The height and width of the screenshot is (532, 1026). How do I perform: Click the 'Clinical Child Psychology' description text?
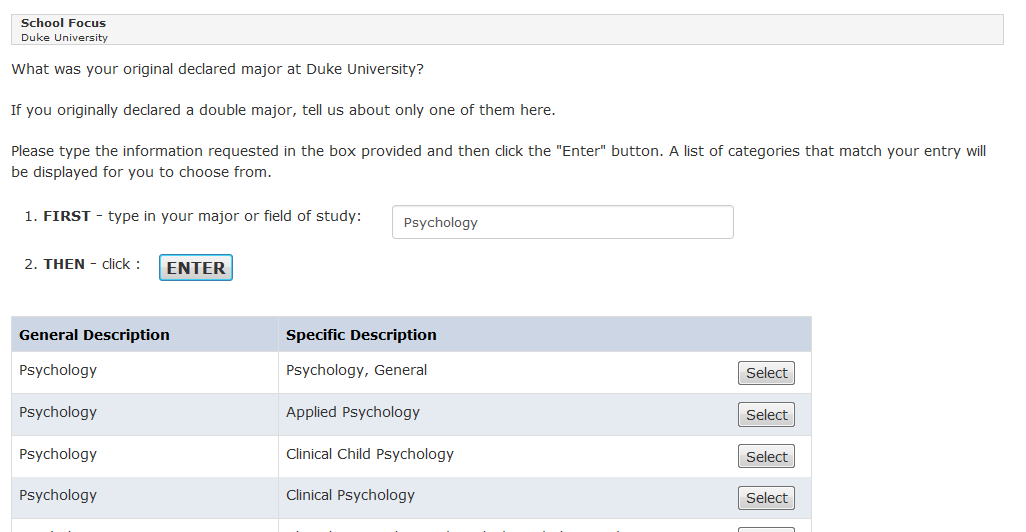[x=369, y=454]
